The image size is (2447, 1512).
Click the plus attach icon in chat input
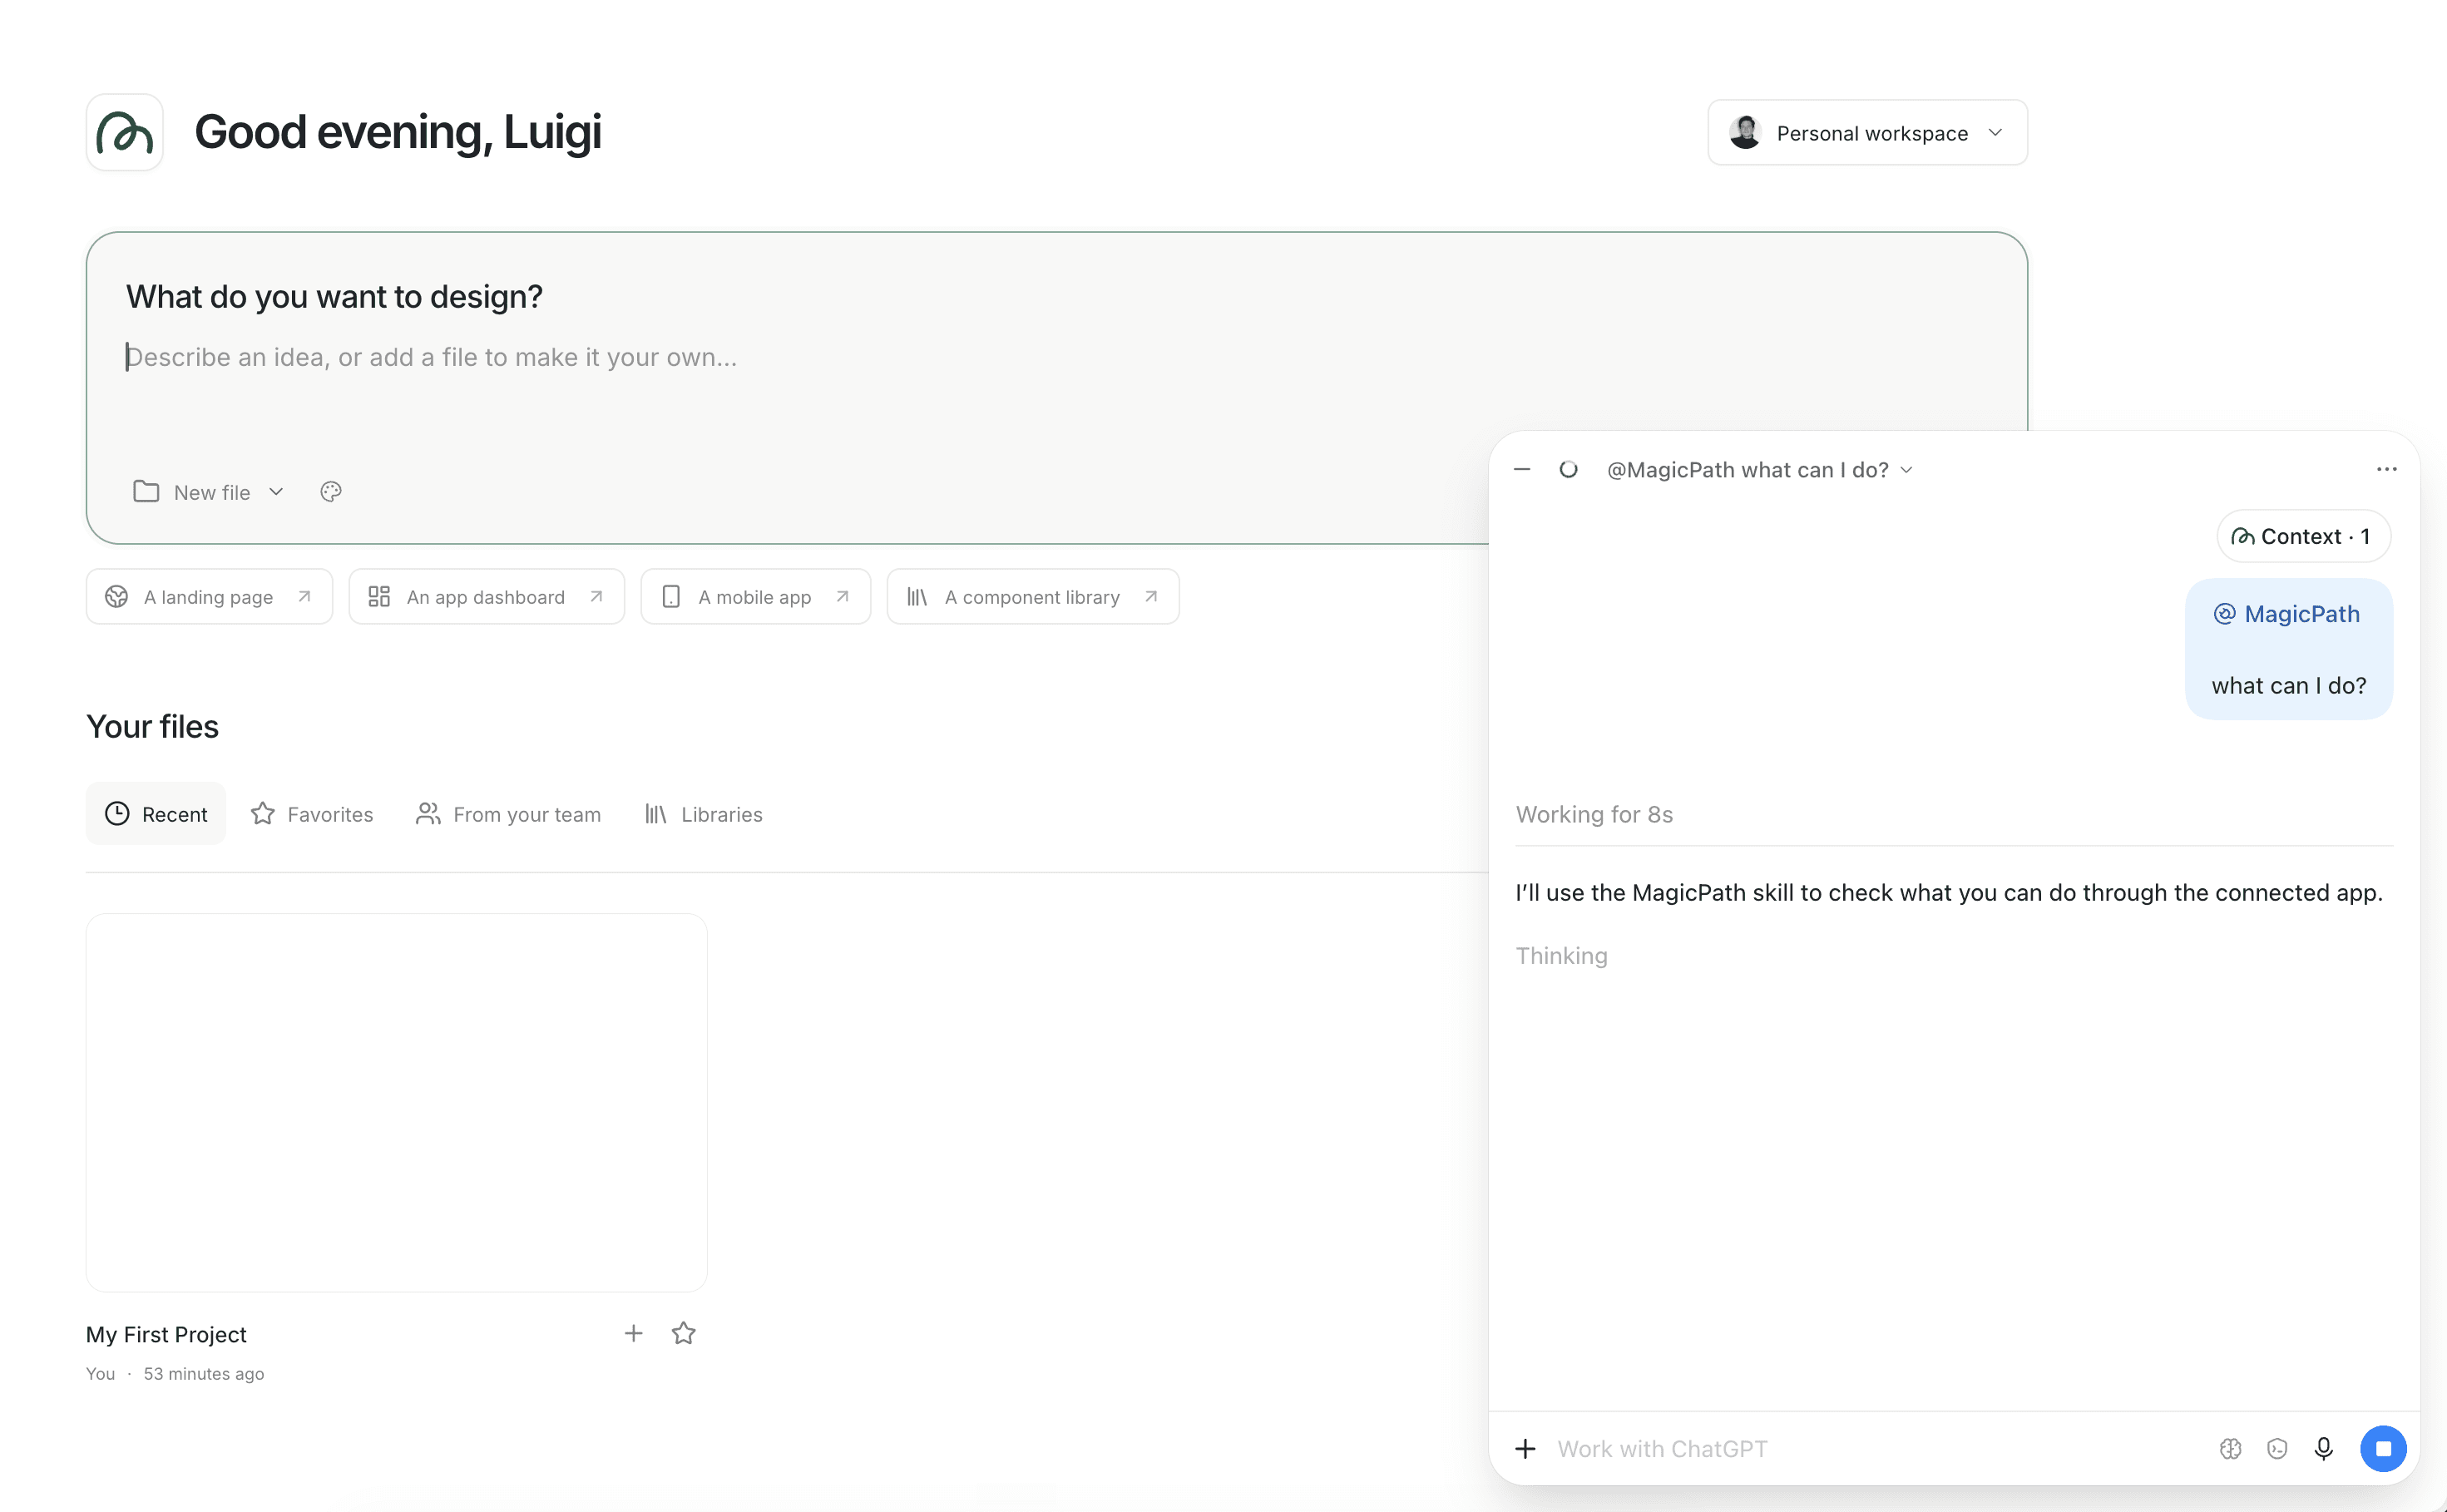pos(1525,1449)
